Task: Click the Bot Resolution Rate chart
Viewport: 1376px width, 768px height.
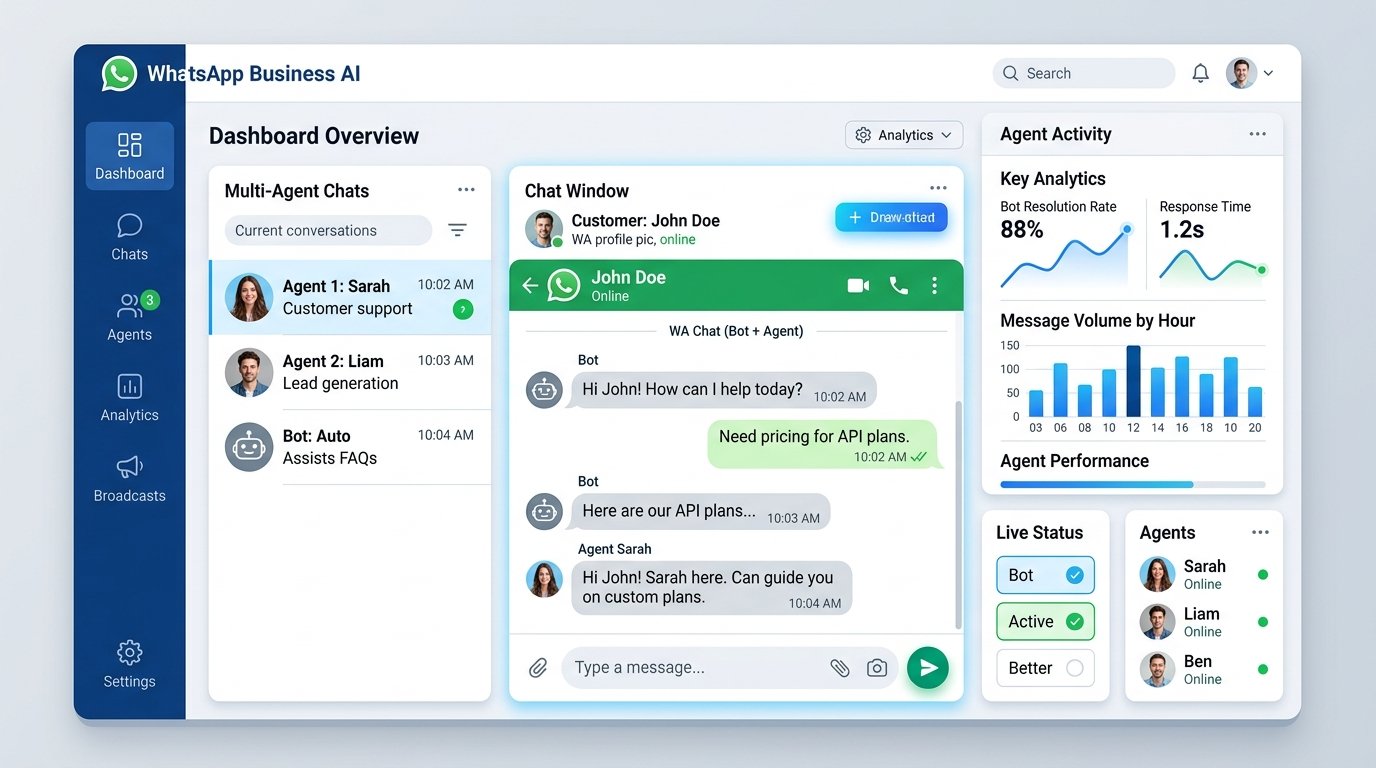Action: [1066, 256]
